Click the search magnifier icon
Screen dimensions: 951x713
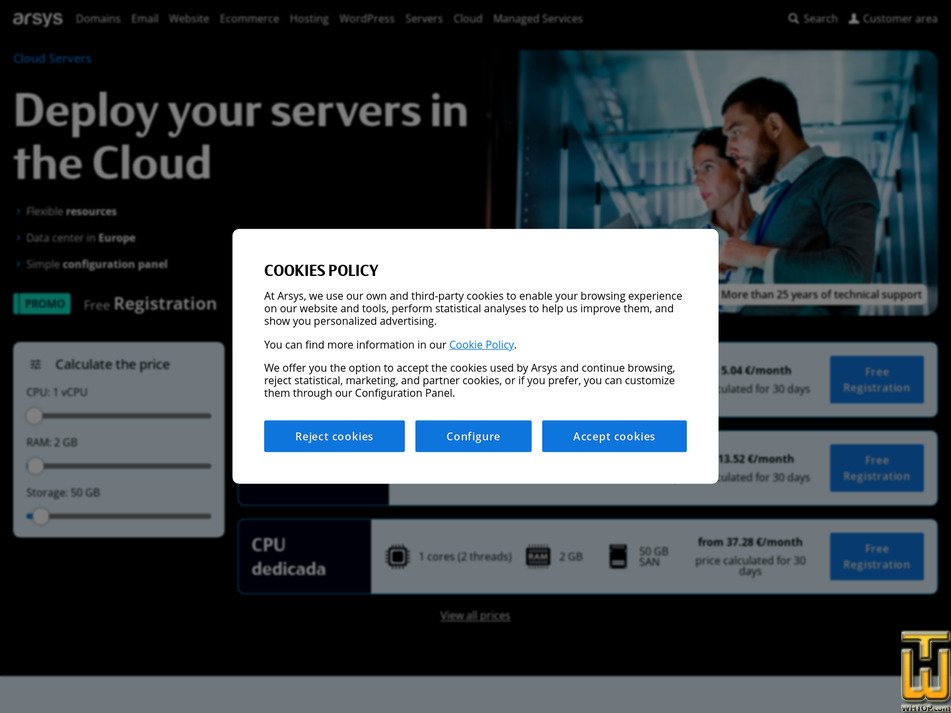[793, 19]
